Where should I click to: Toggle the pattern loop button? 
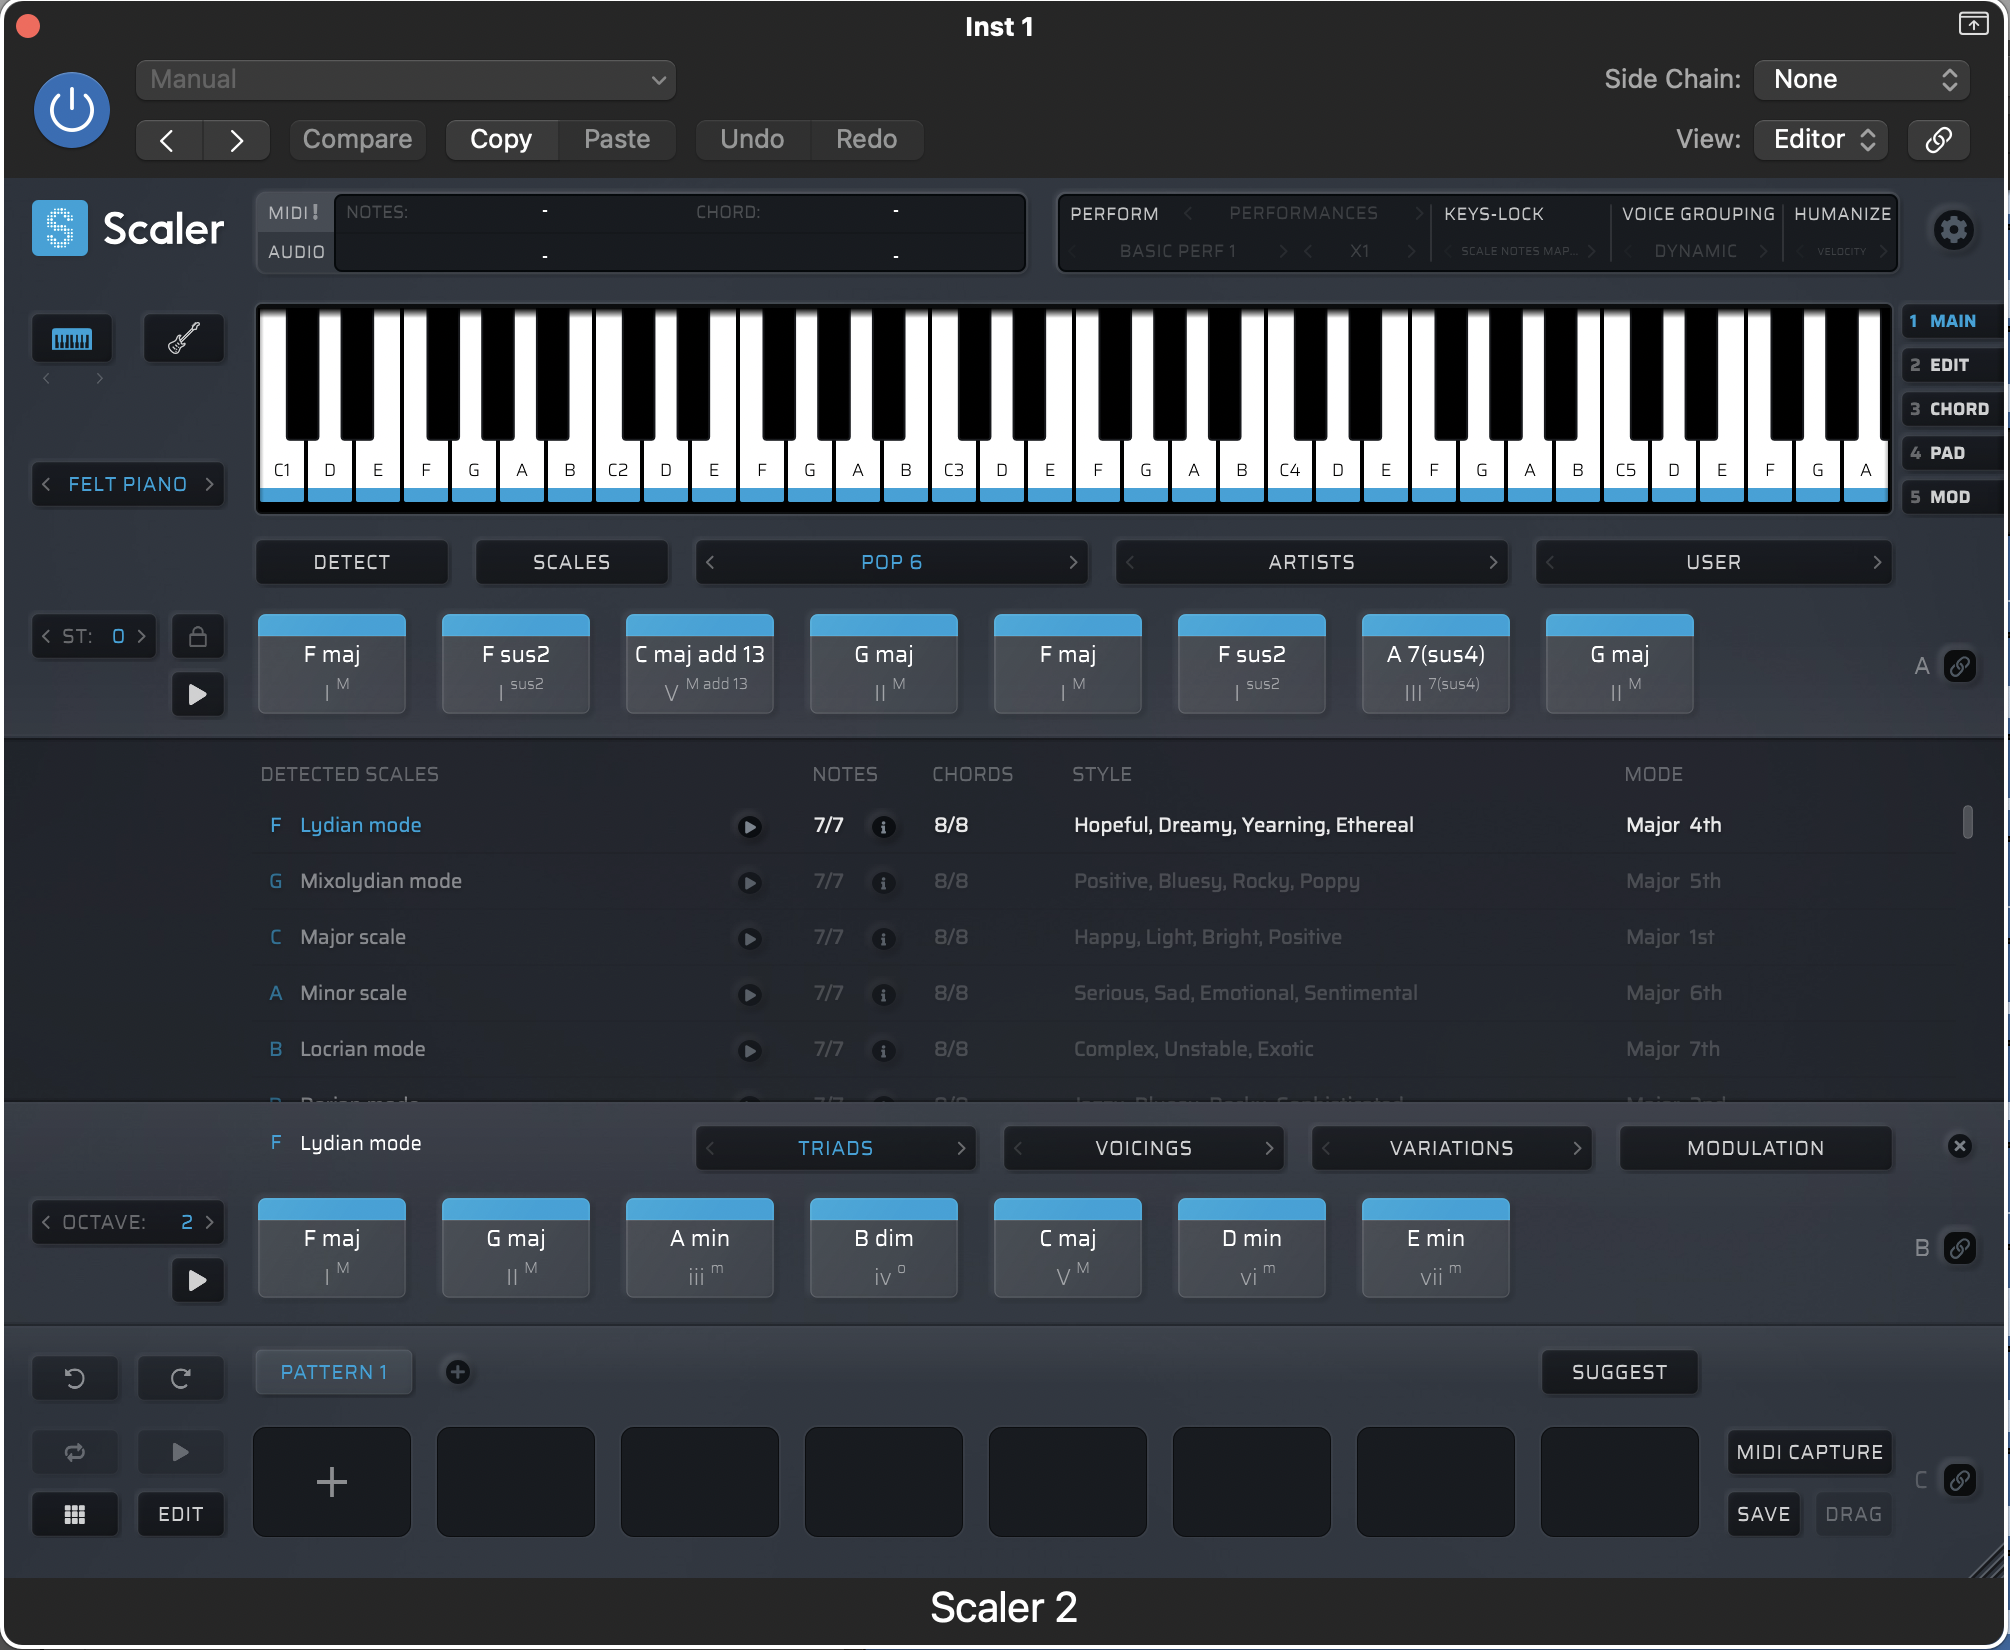75,1452
